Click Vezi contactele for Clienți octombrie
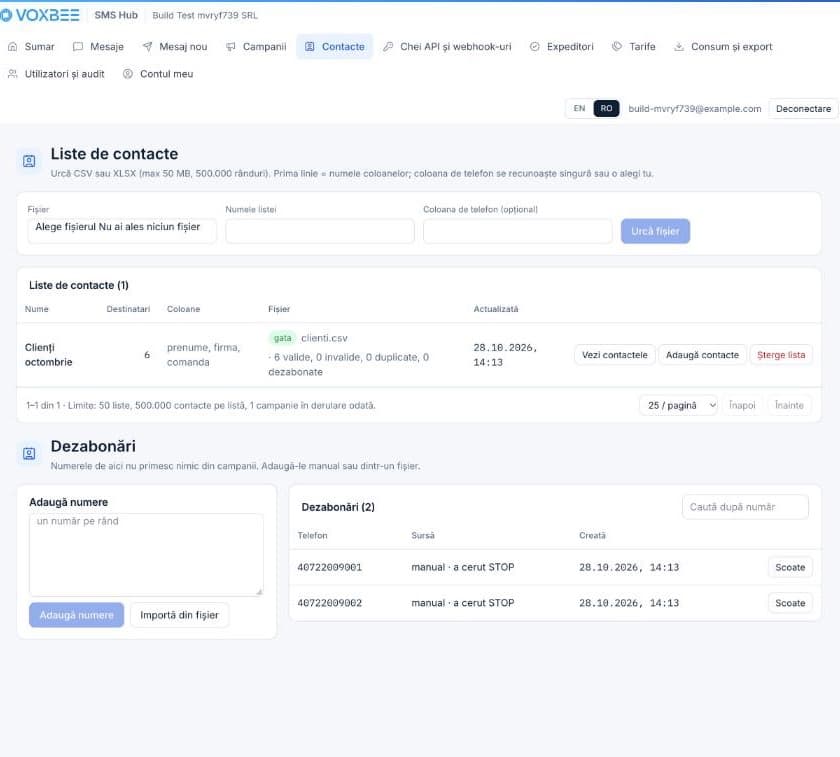Image resolution: width=840 pixels, height=757 pixels. click(614, 355)
